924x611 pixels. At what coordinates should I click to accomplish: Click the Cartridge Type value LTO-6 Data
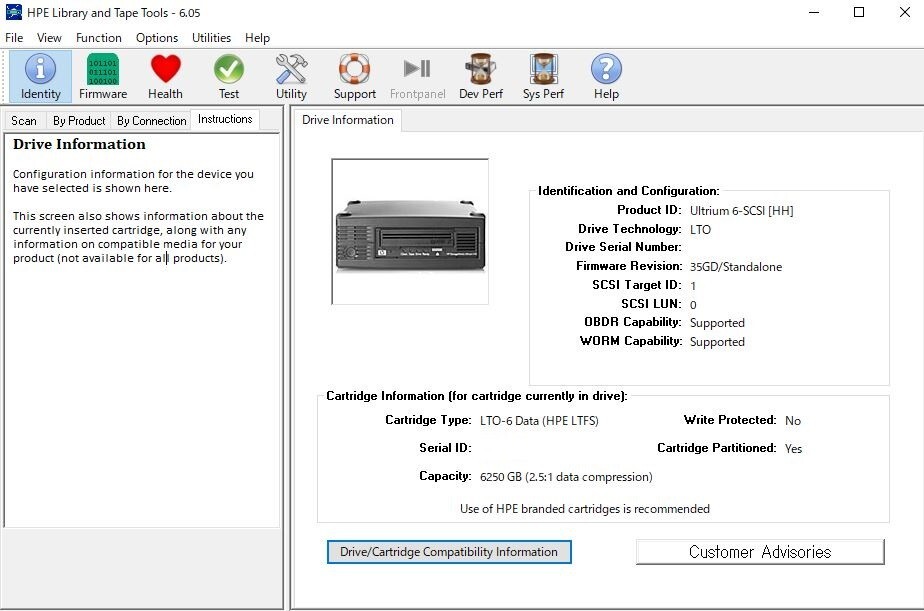coord(539,421)
